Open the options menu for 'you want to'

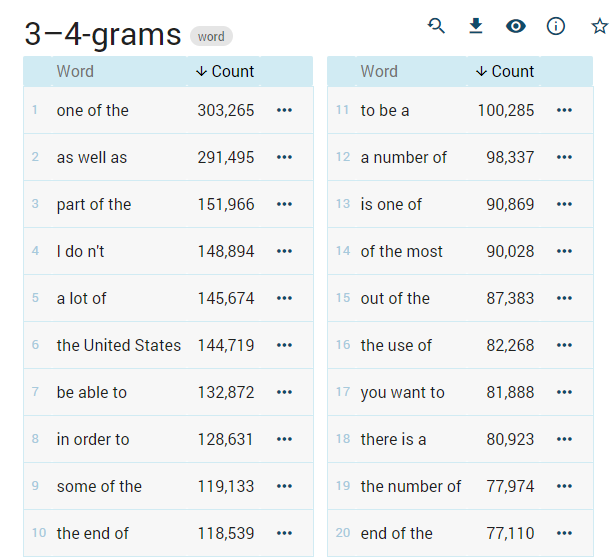pos(564,392)
